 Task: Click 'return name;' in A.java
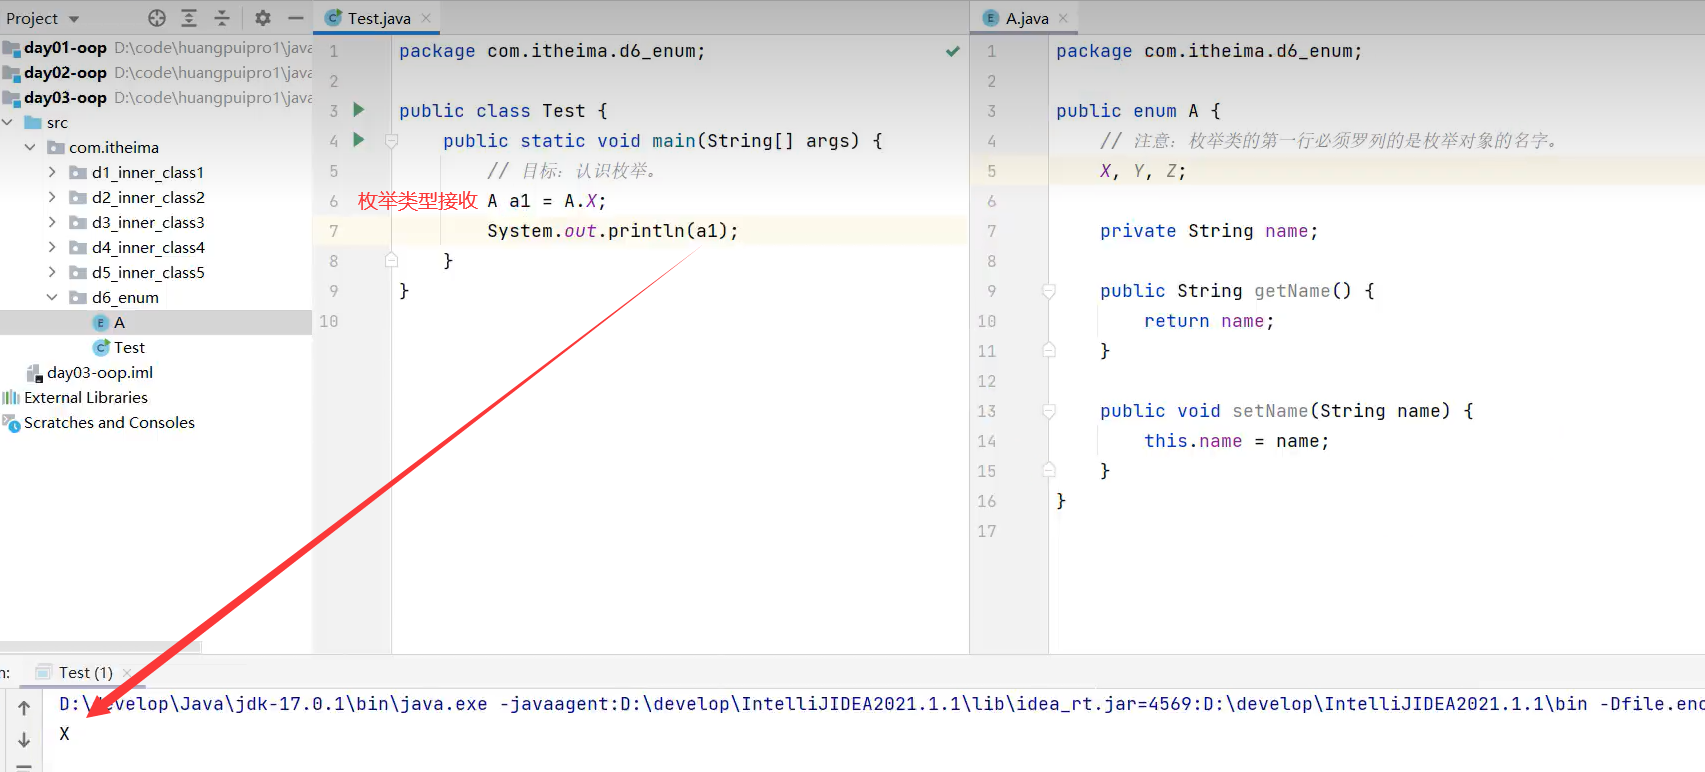click(x=1209, y=321)
